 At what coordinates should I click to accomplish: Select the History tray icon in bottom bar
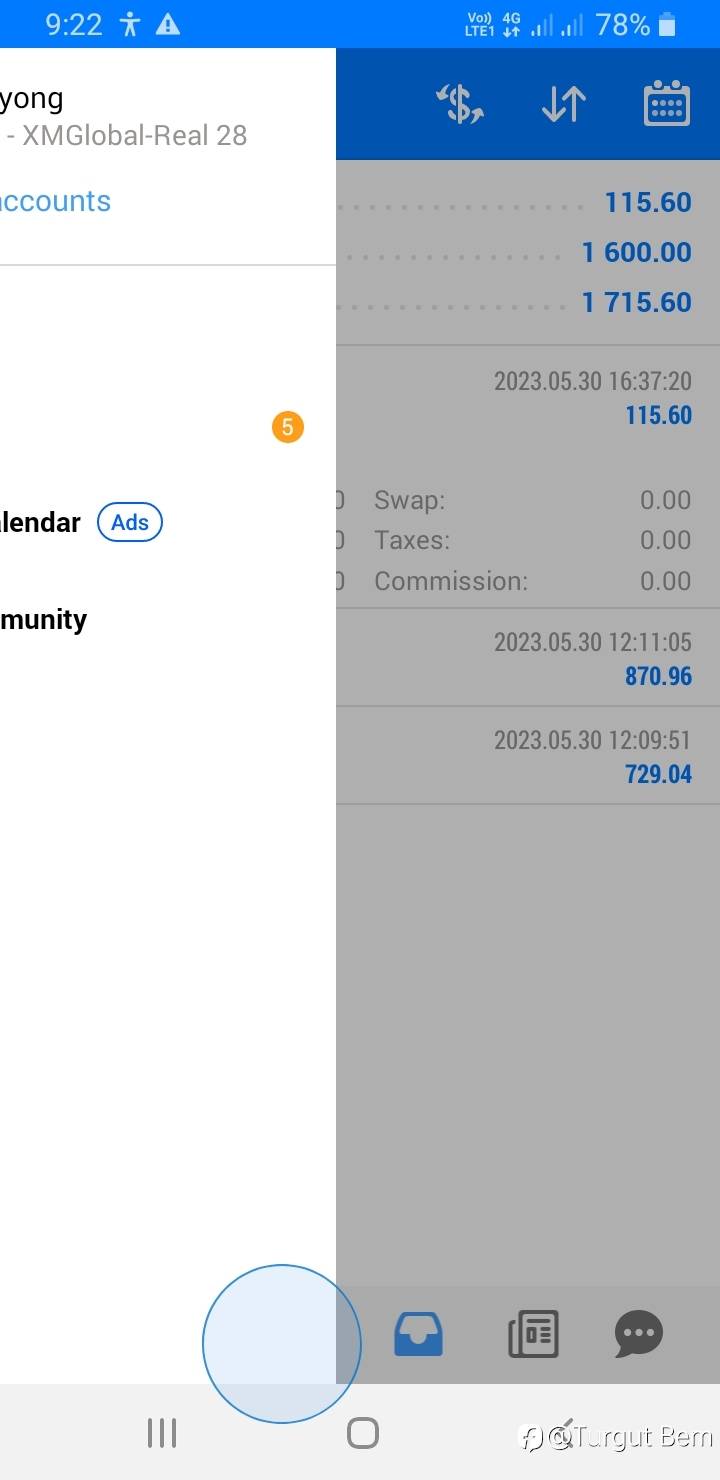pos(418,1334)
